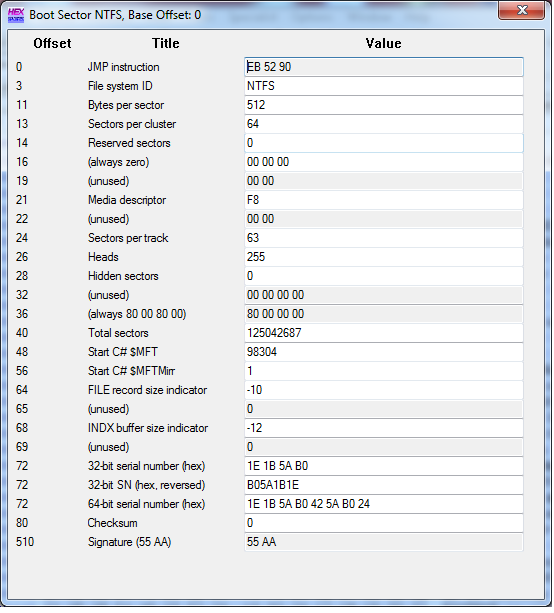554x613 pixels.
Task: Click offset number 40
Action: click(22, 333)
